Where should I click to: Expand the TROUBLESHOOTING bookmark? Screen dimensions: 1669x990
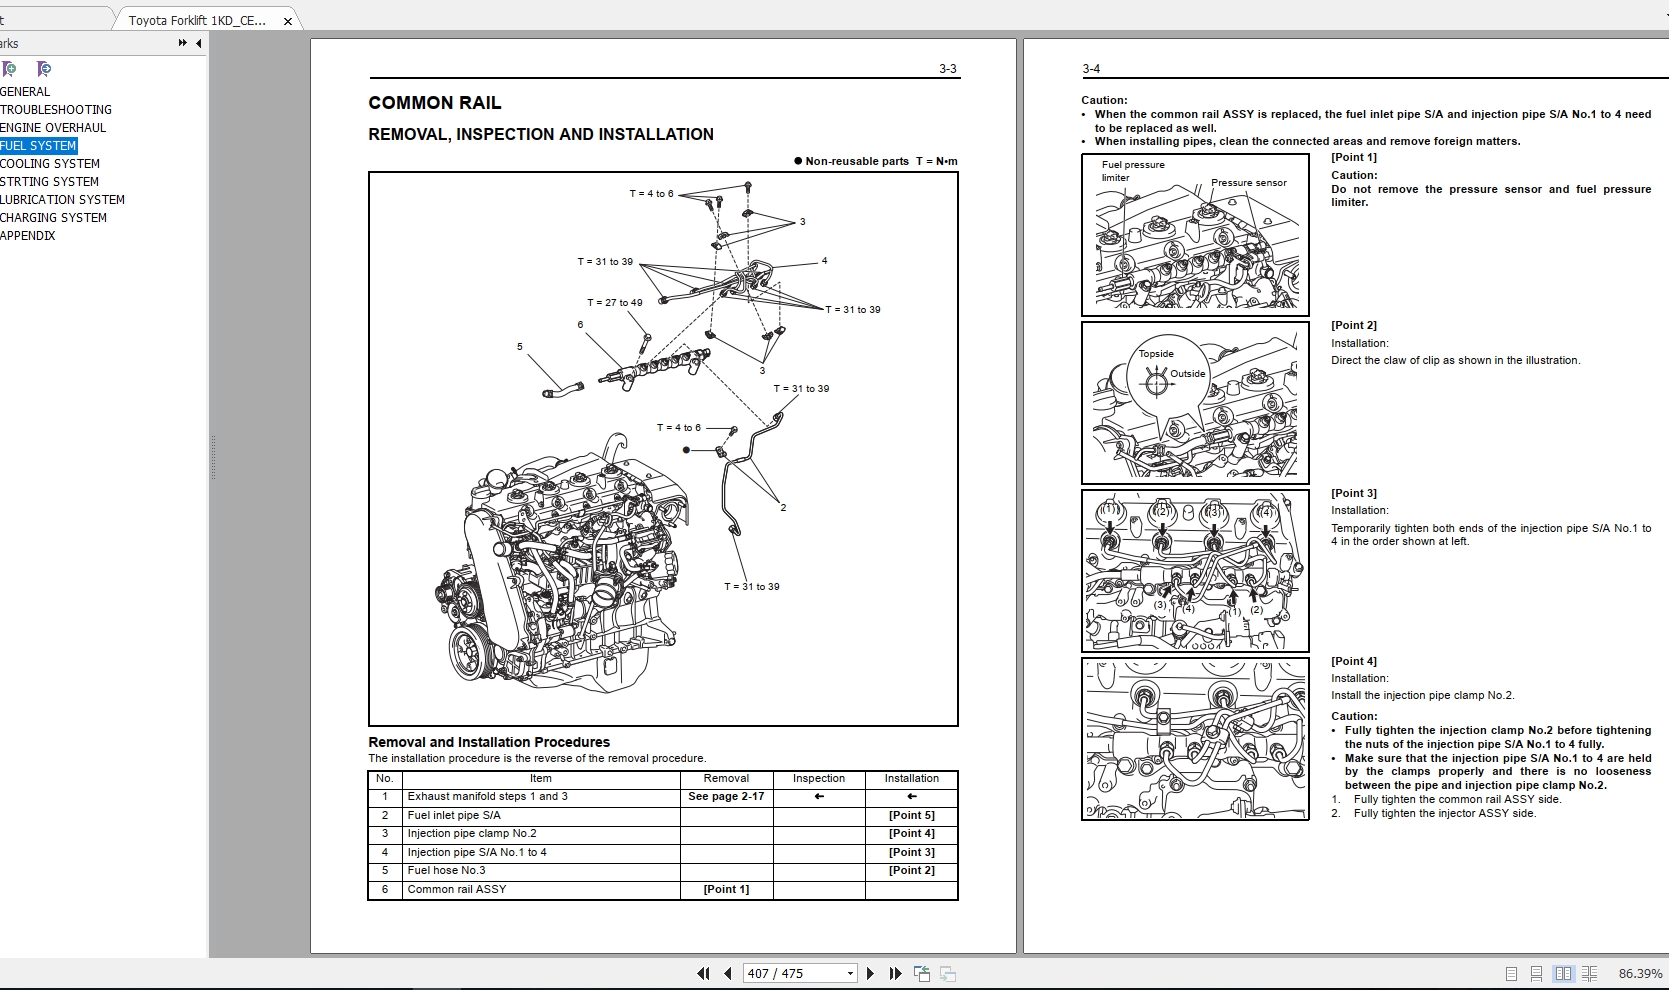(x=57, y=109)
